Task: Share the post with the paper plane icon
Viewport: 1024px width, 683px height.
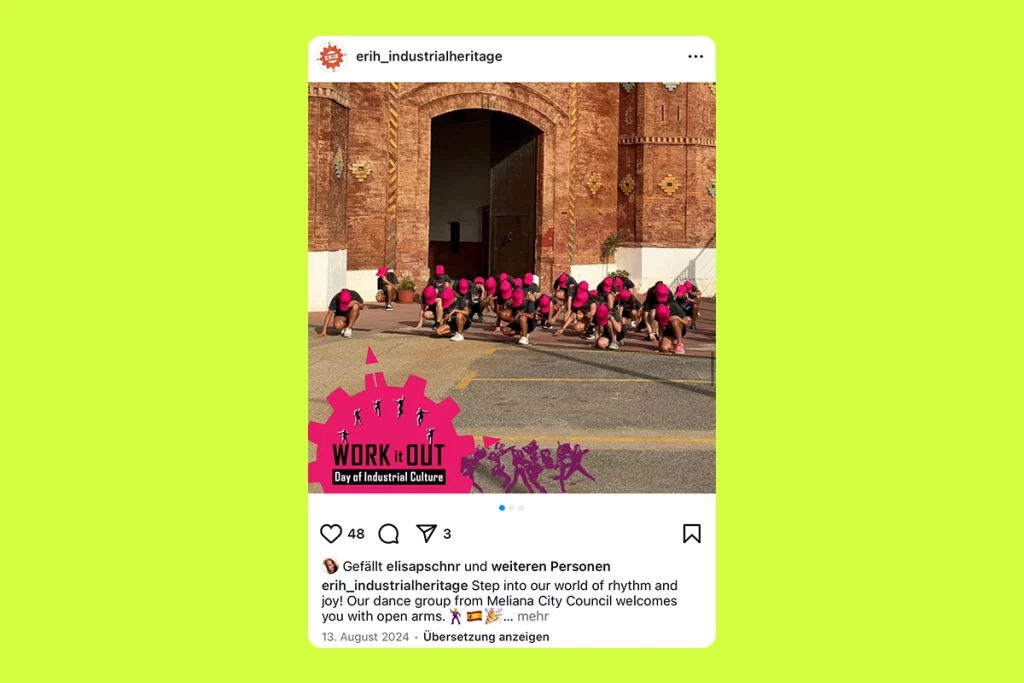Action: 426,533
